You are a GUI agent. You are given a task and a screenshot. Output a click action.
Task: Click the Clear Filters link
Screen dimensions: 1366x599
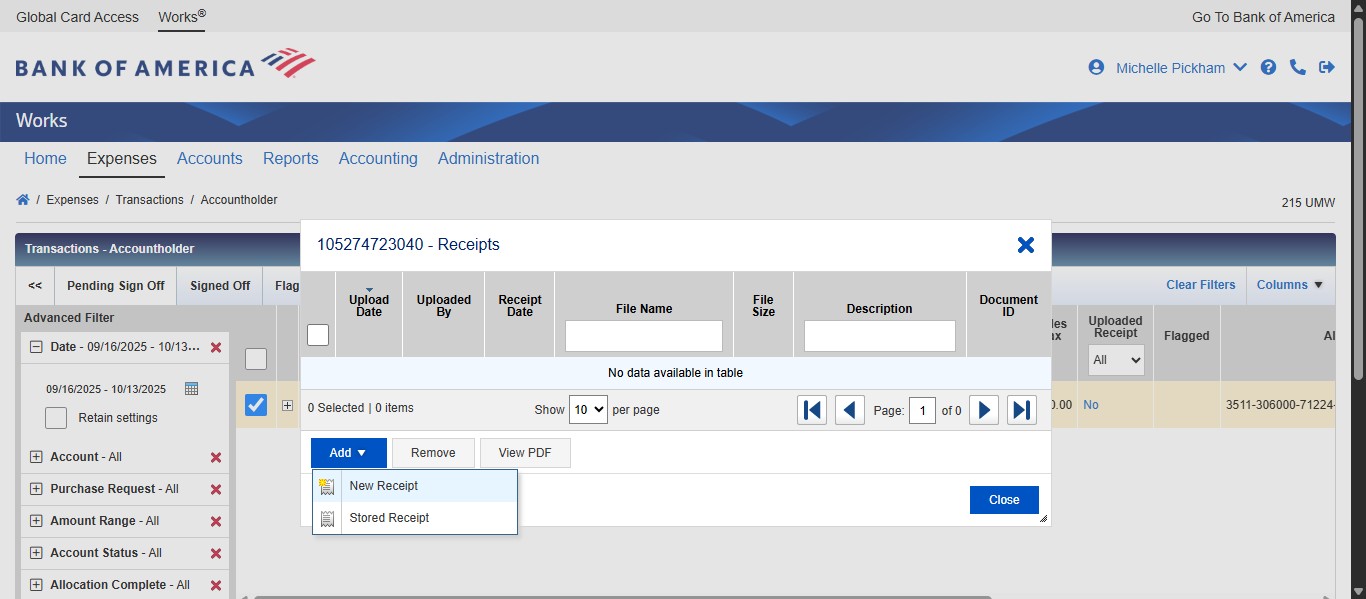coord(1200,285)
